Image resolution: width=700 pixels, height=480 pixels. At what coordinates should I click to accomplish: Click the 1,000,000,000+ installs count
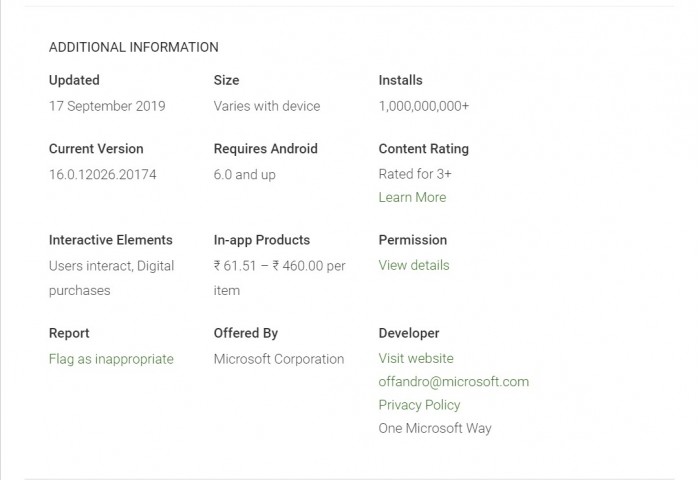pyautogui.click(x=424, y=106)
